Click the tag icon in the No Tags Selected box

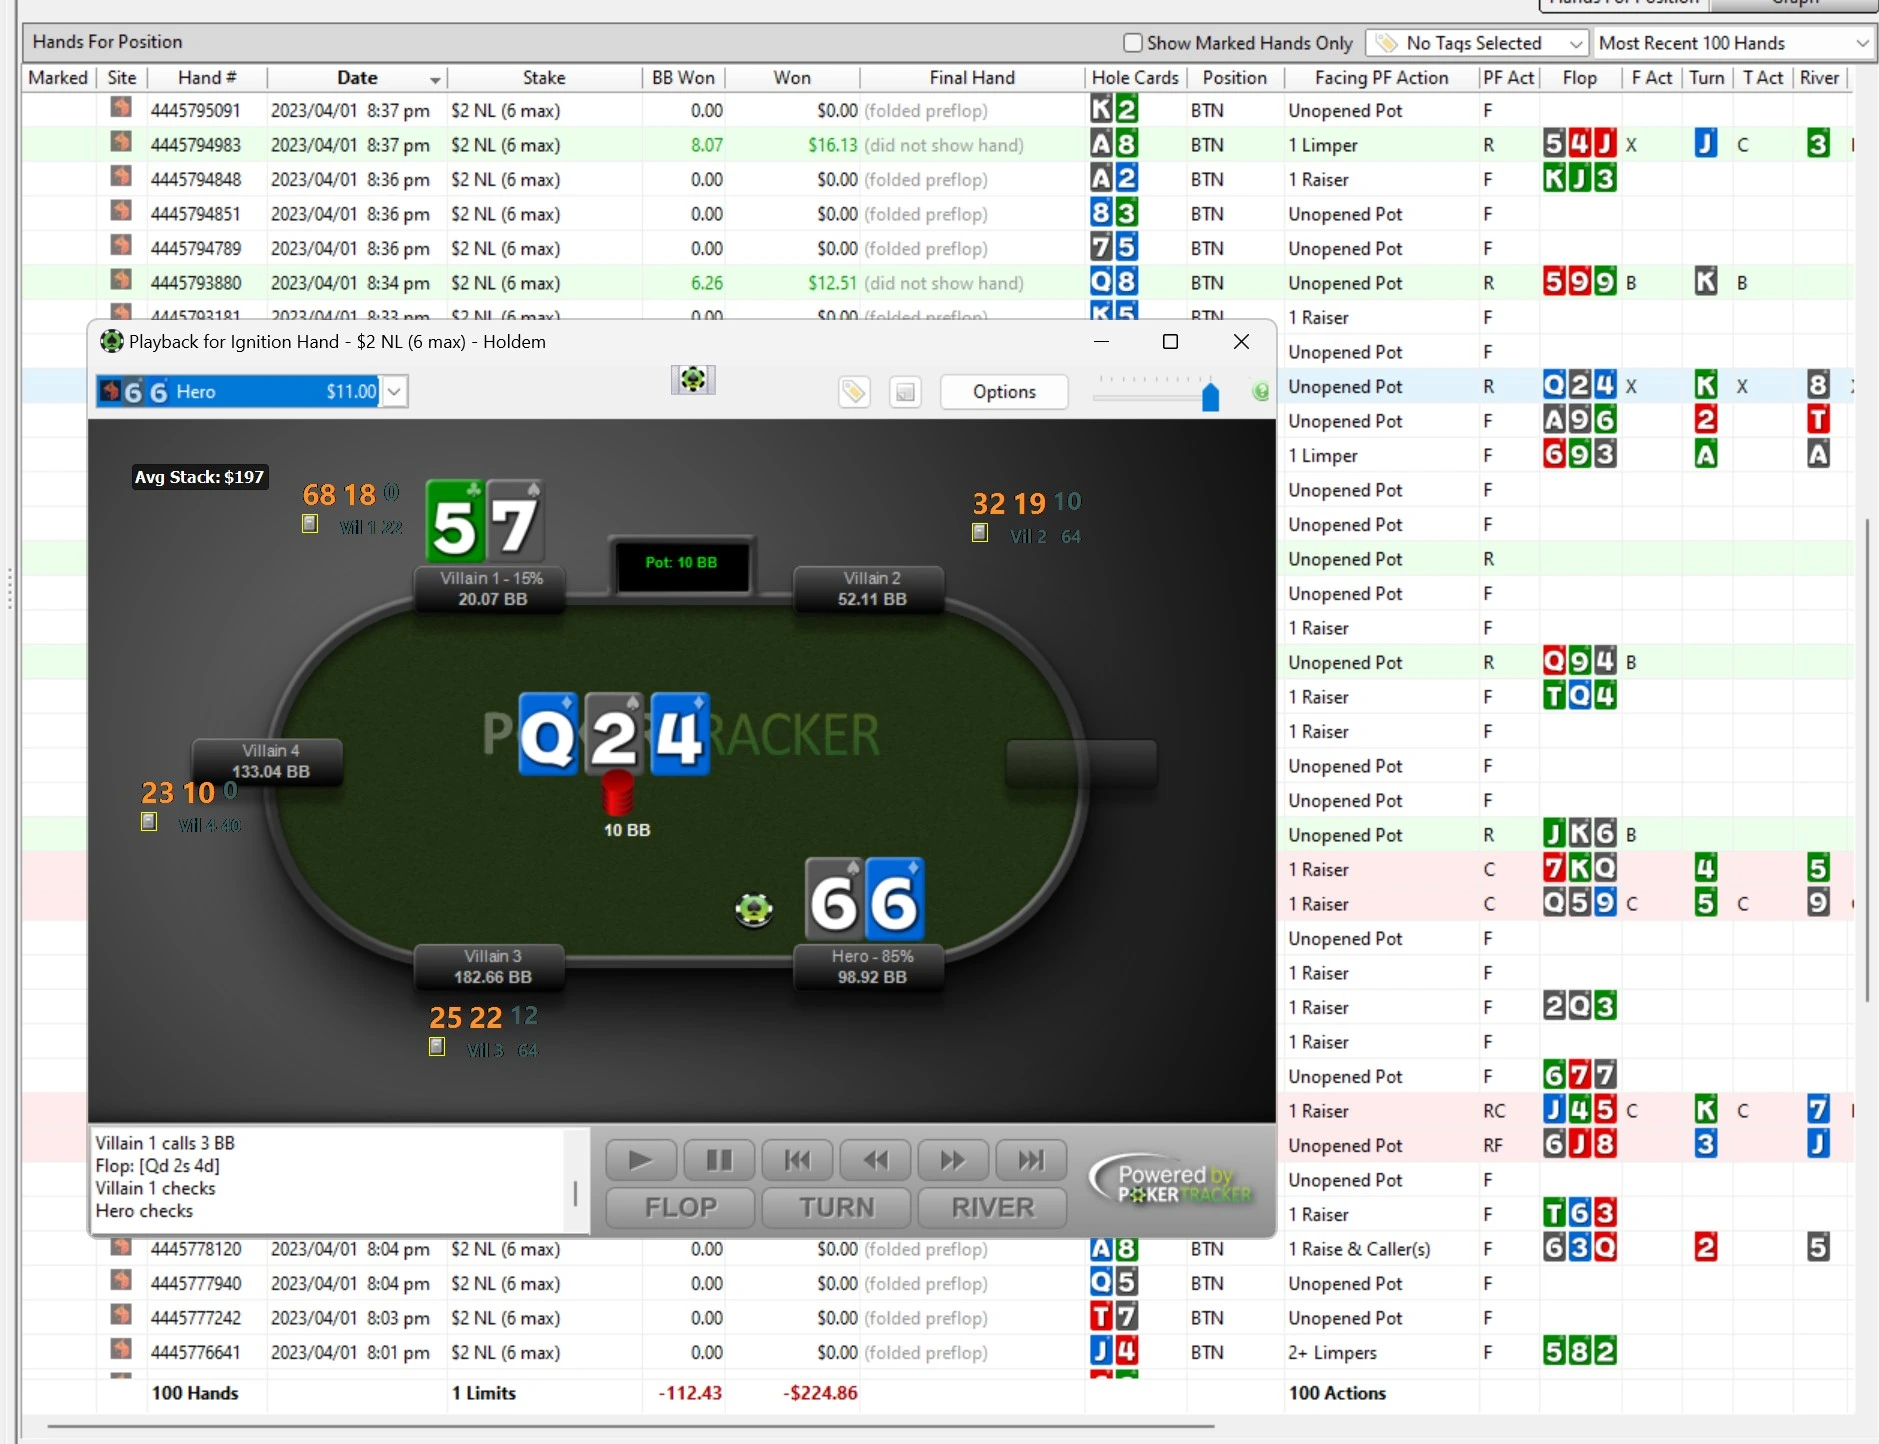pos(1386,43)
